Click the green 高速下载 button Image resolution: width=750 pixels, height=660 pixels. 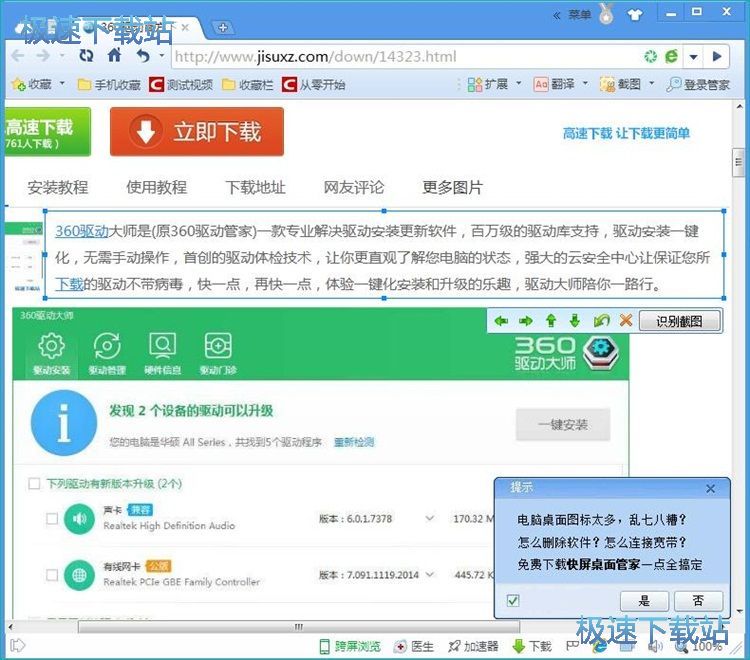point(48,132)
